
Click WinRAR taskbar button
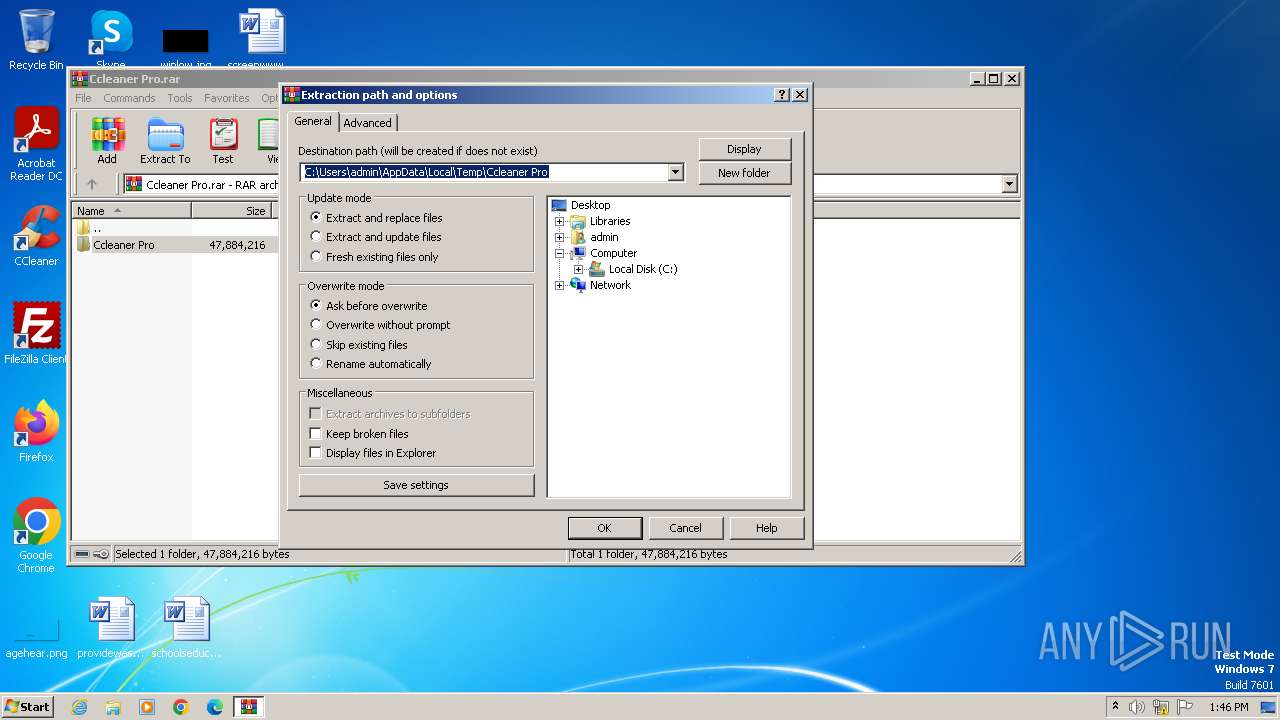point(249,707)
